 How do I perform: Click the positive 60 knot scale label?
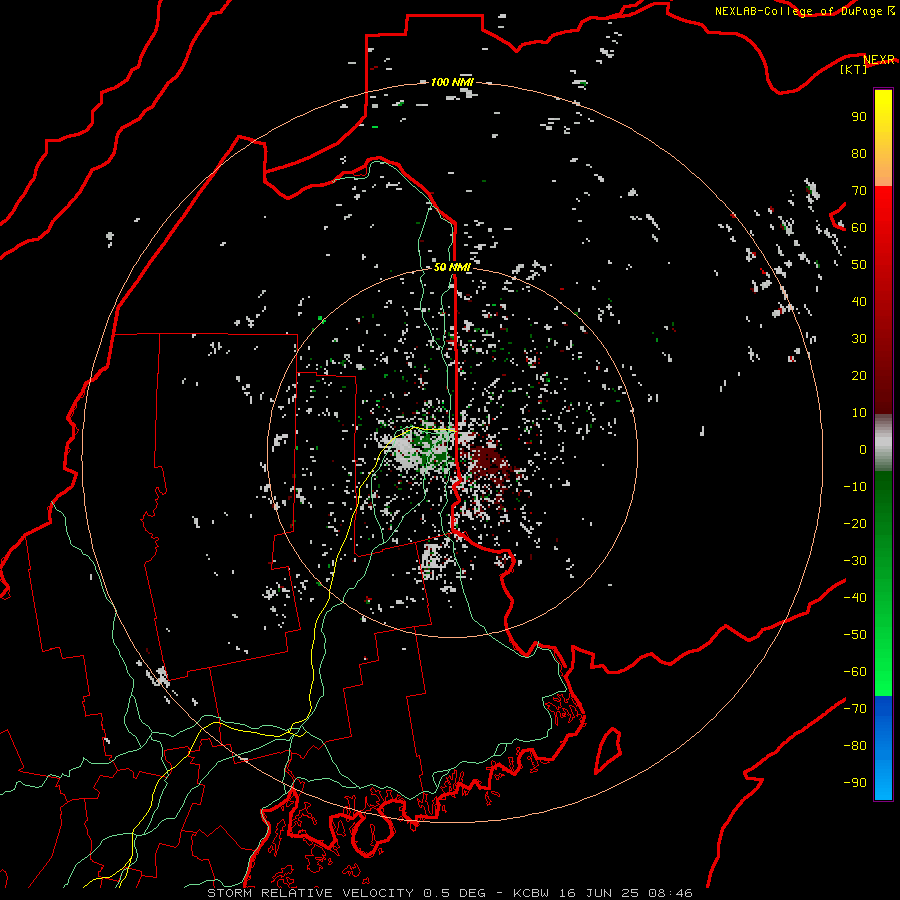[x=859, y=228]
